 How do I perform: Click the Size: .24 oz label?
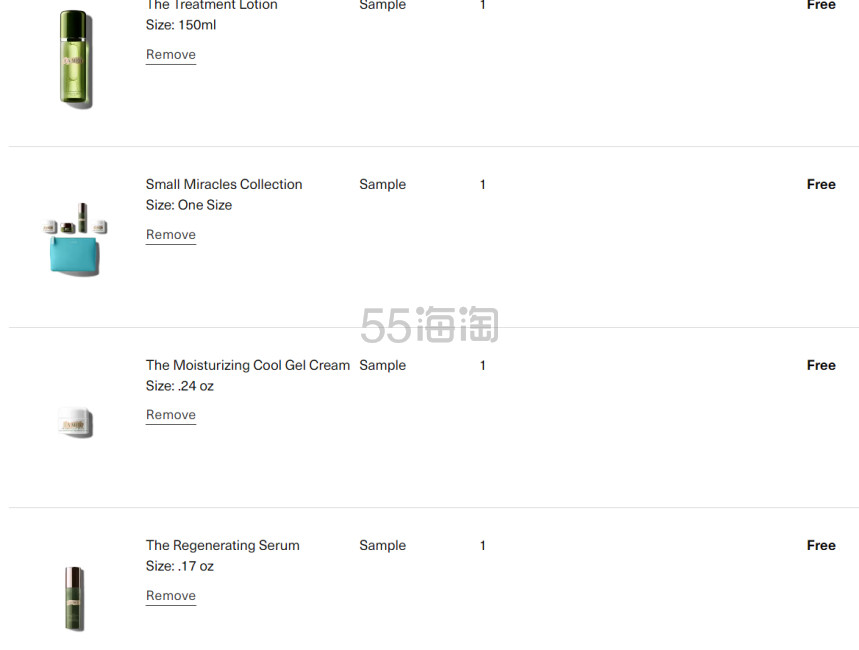tap(179, 386)
